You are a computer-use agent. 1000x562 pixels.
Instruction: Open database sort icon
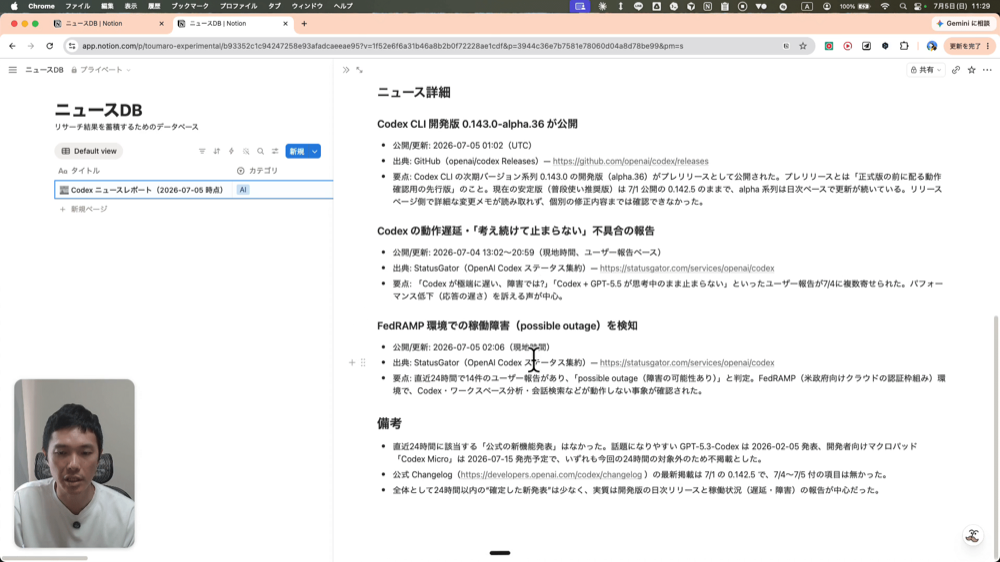217,151
